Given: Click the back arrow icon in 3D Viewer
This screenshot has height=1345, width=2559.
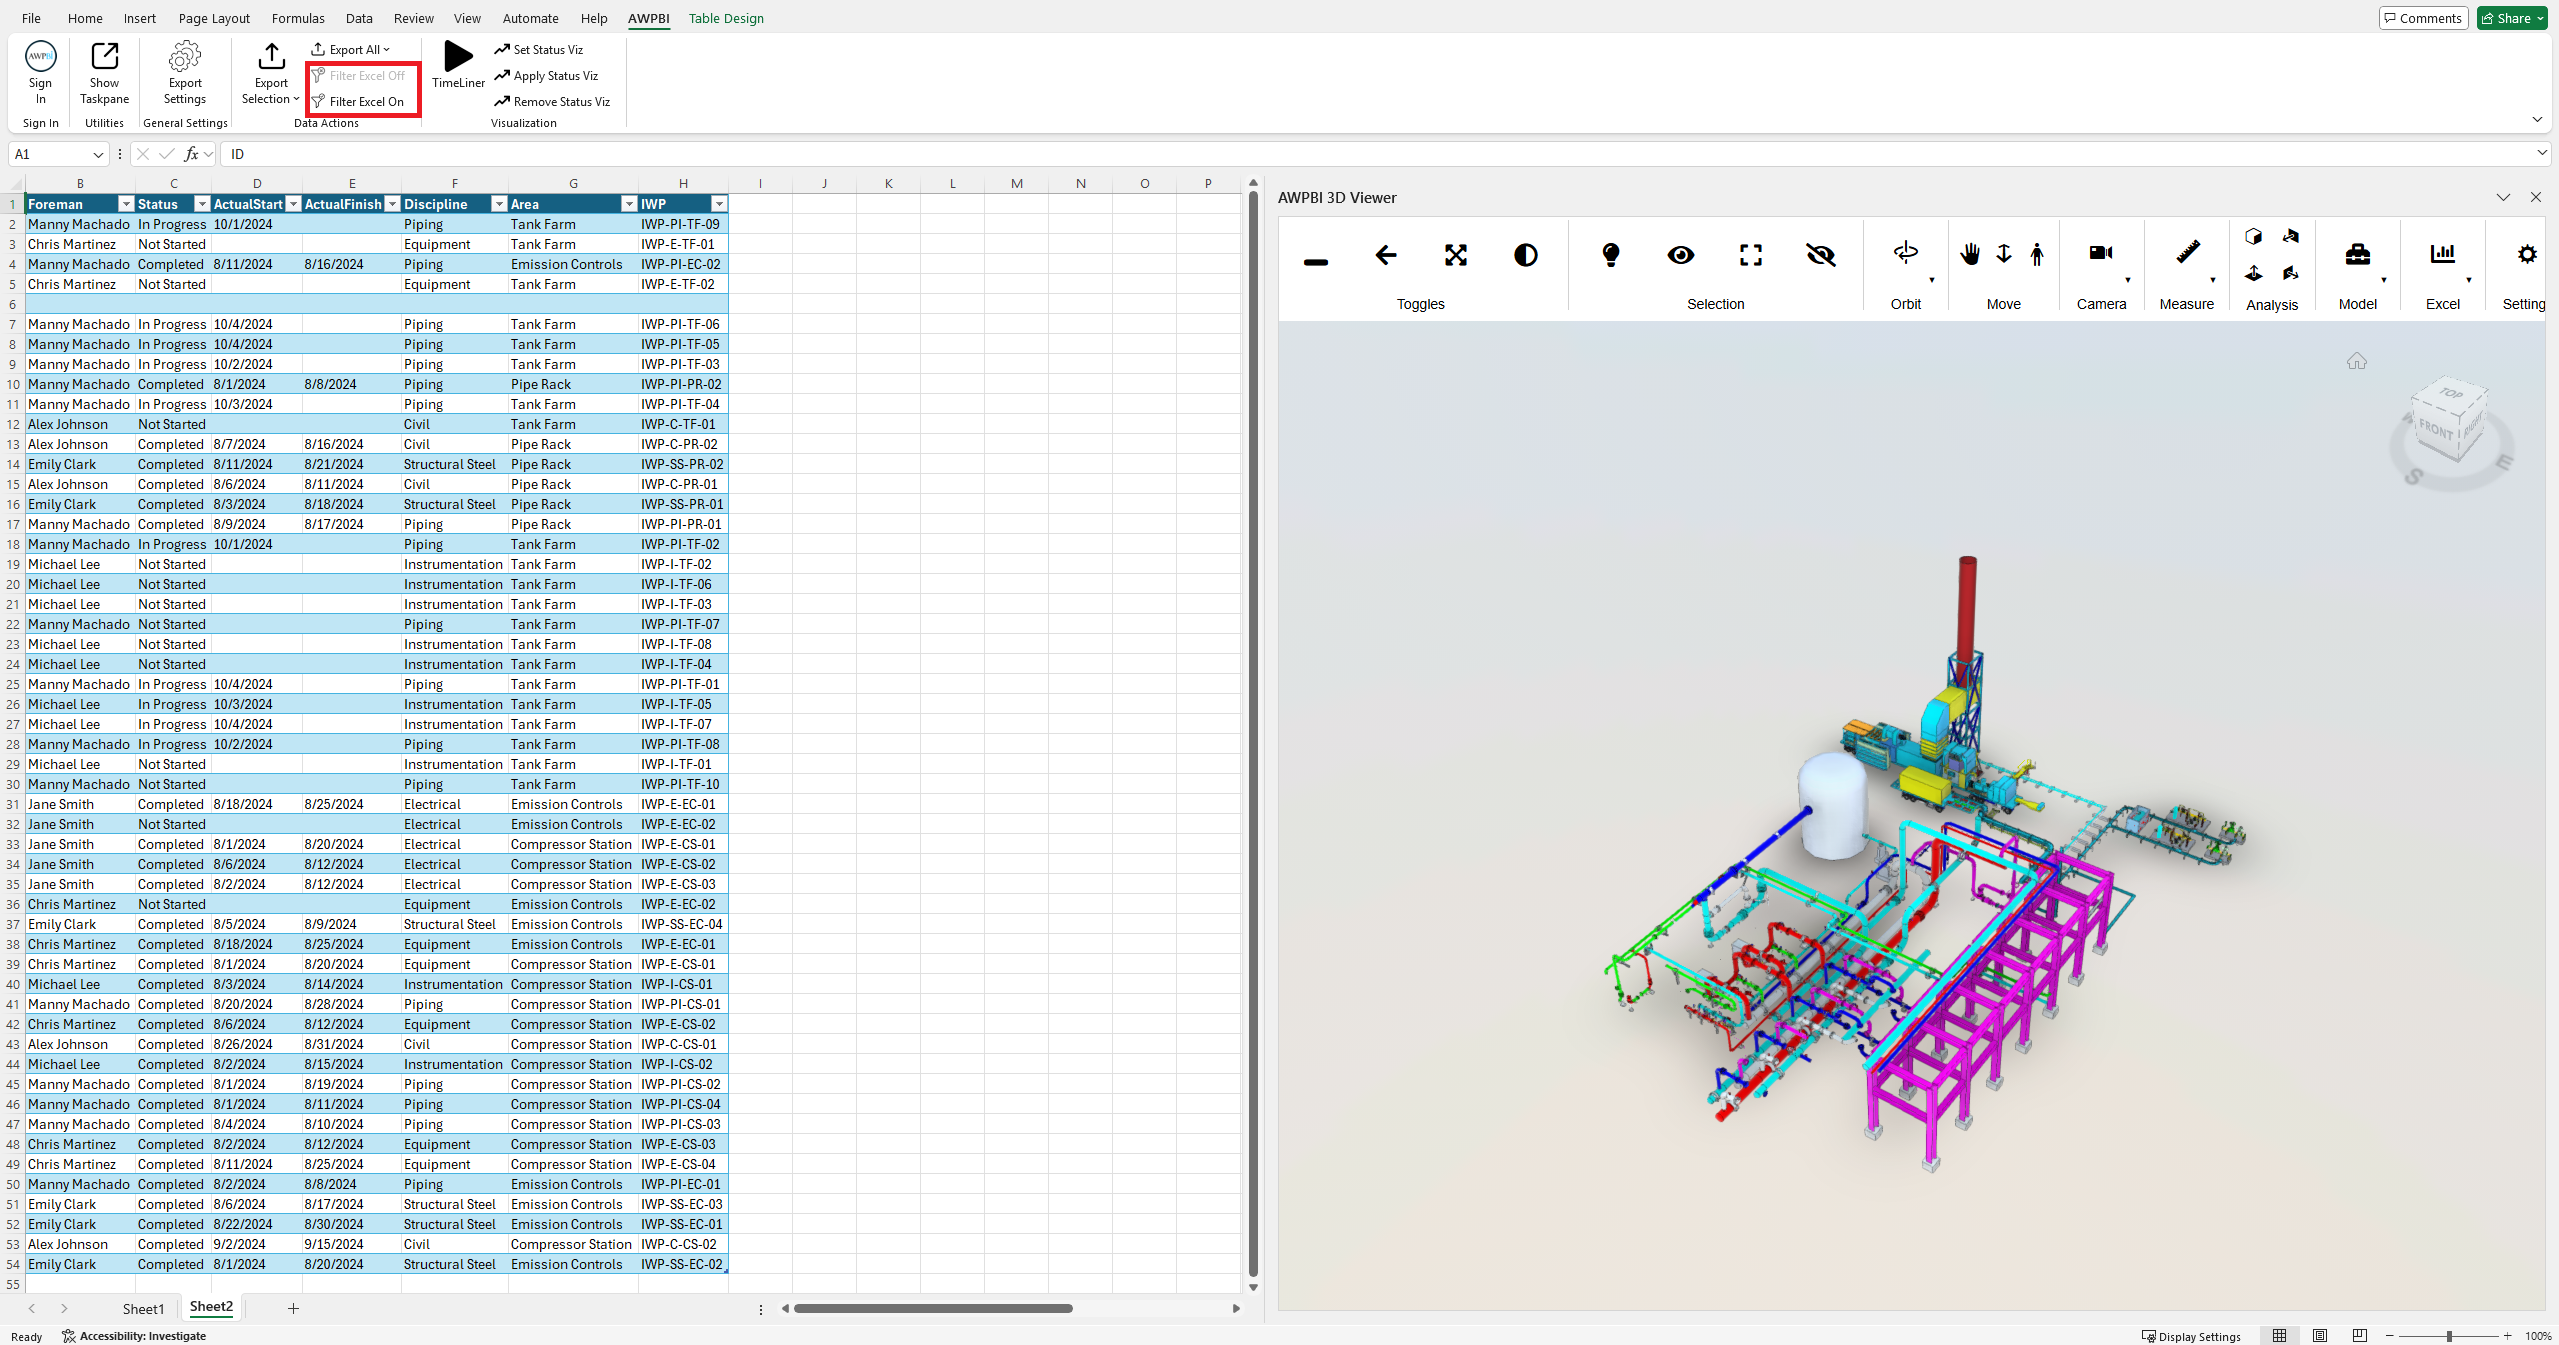Looking at the screenshot, I should [x=1386, y=255].
